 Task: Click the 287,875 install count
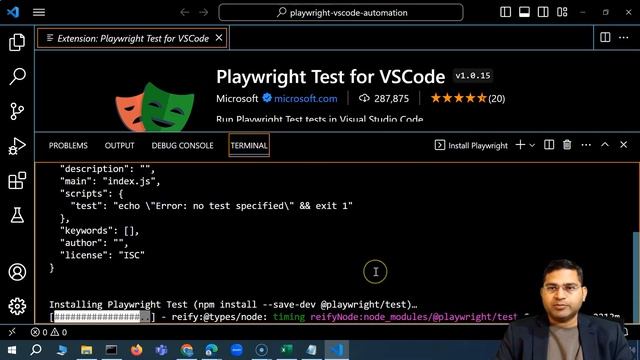[x=384, y=98]
